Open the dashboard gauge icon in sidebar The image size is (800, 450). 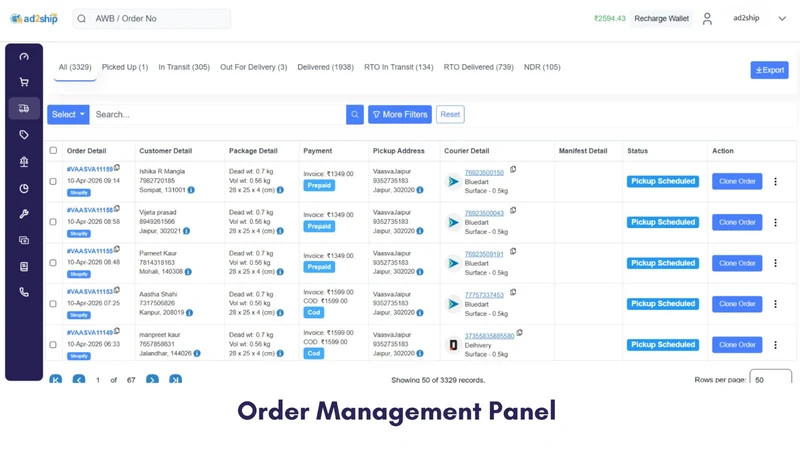[x=24, y=57]
